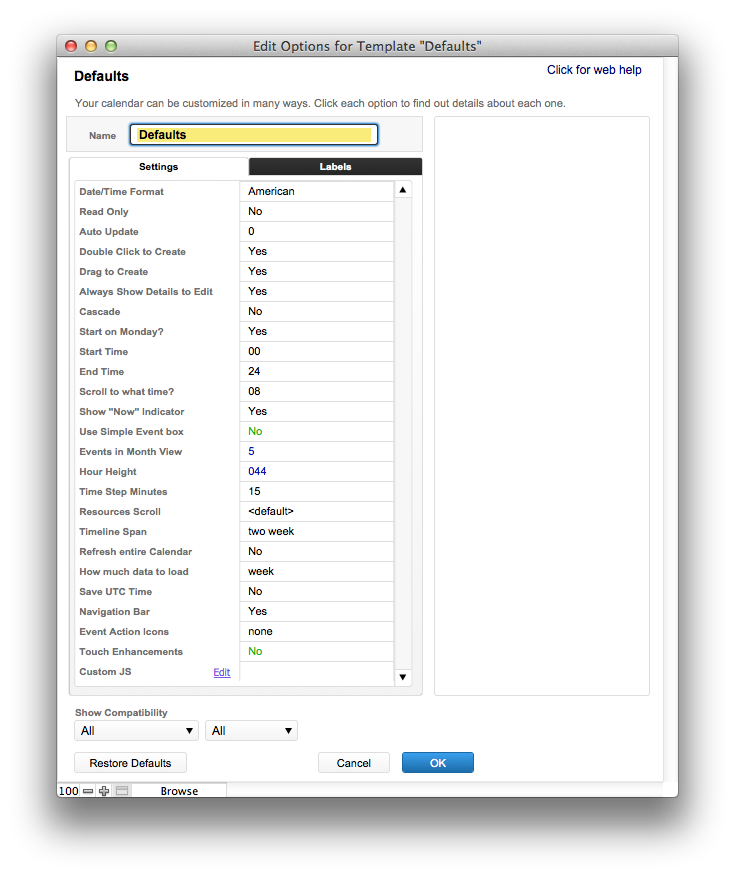735x876 pixels.
Task: Click the OK button
Action: click(x=438, y=763)
